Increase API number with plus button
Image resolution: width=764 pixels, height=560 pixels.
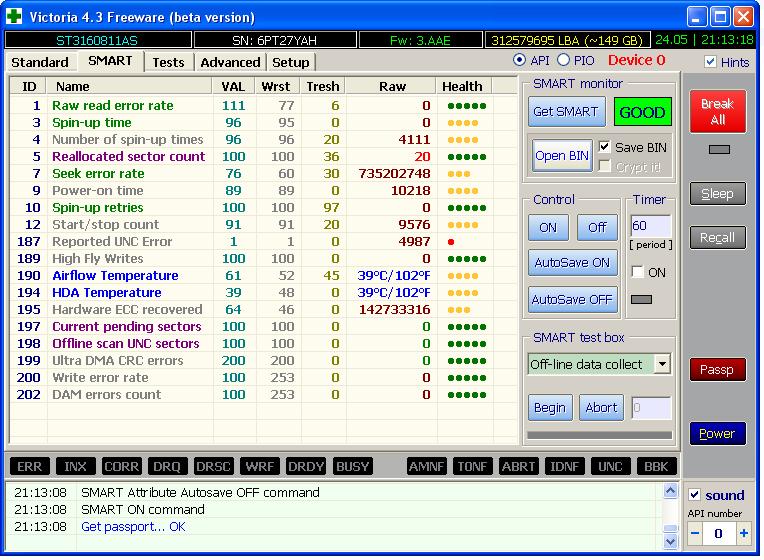744,533
